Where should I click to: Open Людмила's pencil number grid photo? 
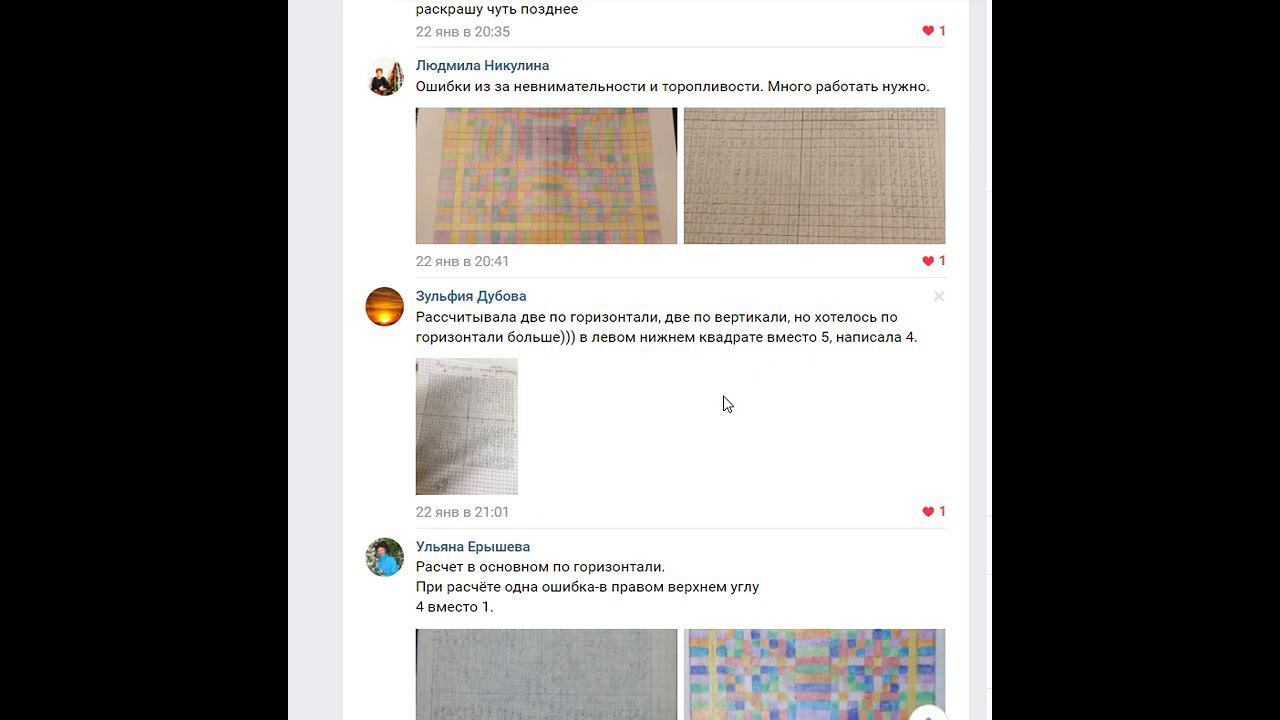[814, 176]
